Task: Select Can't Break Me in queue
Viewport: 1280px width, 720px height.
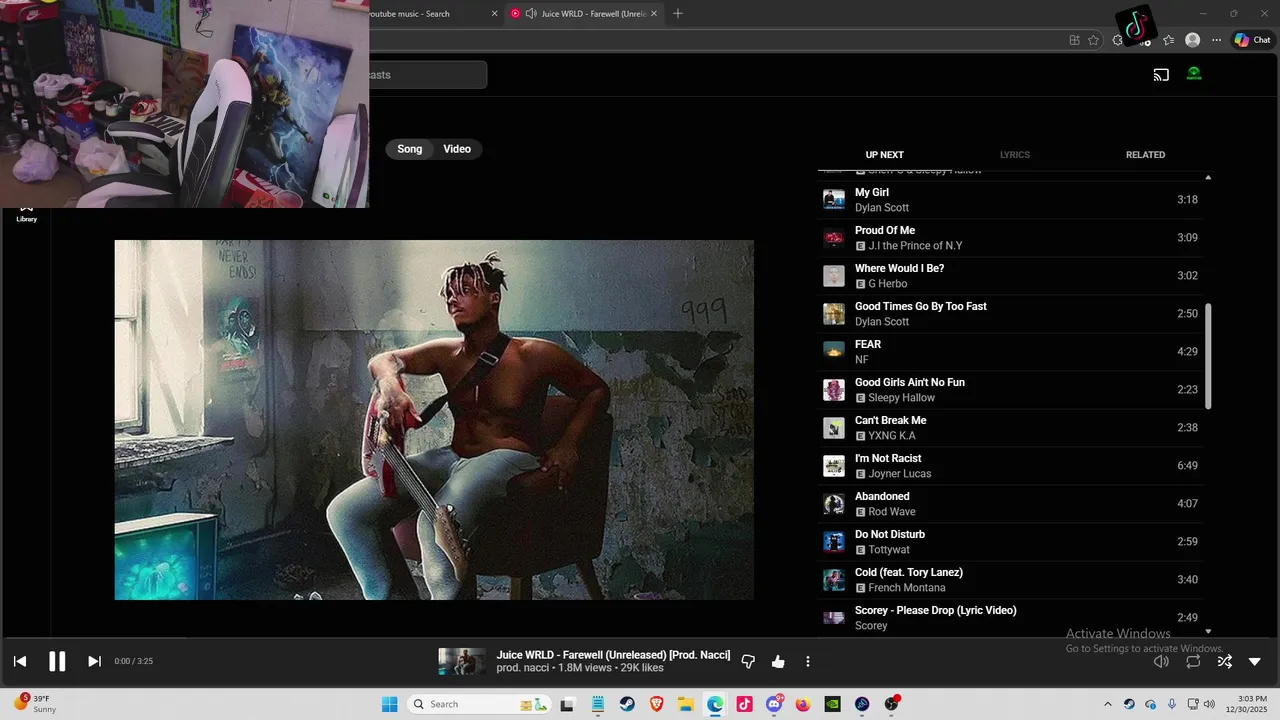Action: [1011, 428]
